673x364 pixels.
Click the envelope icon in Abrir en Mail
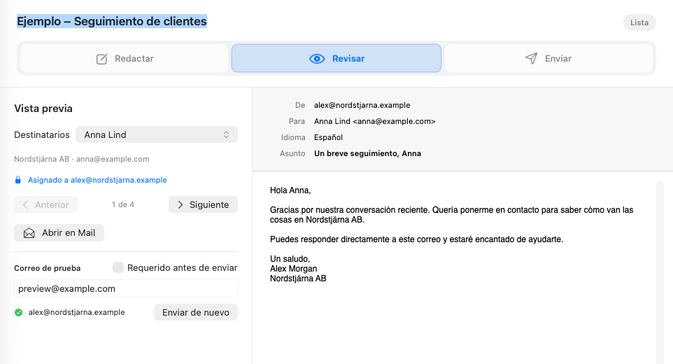coord(29,233)
